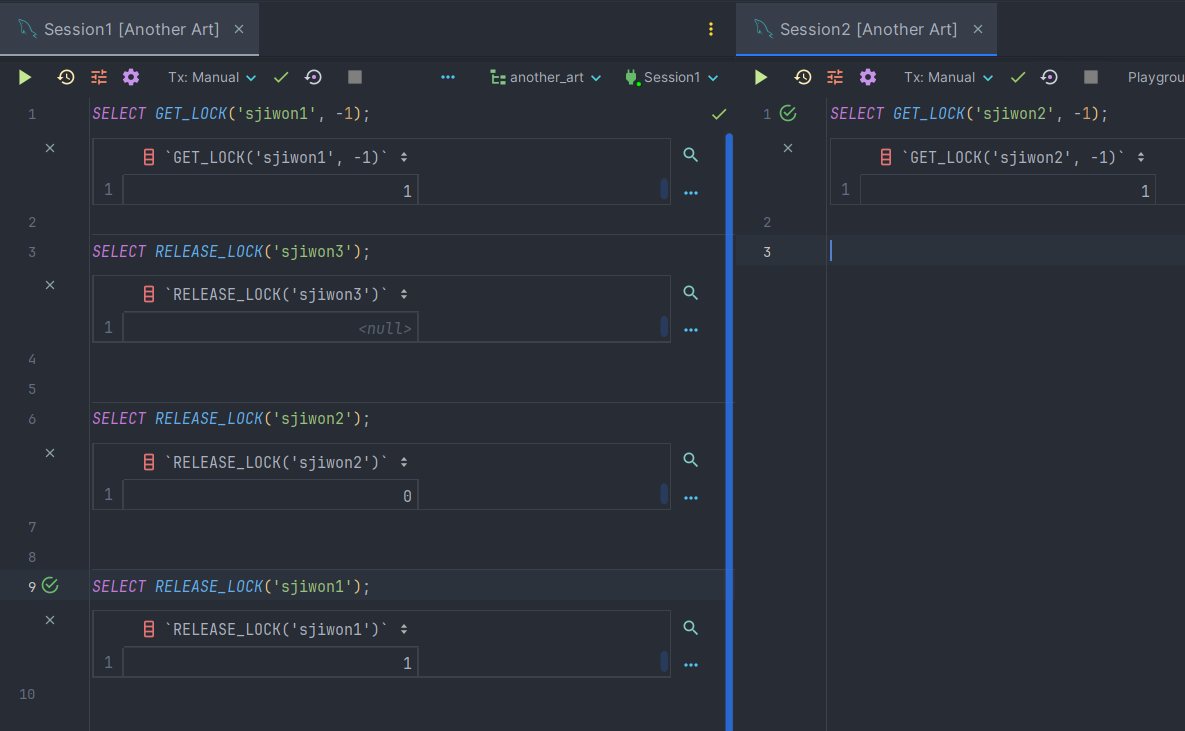Image resolution: width=1185 pixels, height=731 pixels.
Task: Place cursor on SELECT RELEASE_LOCK('sjiwon3') statement
Action: coord(231,252)
